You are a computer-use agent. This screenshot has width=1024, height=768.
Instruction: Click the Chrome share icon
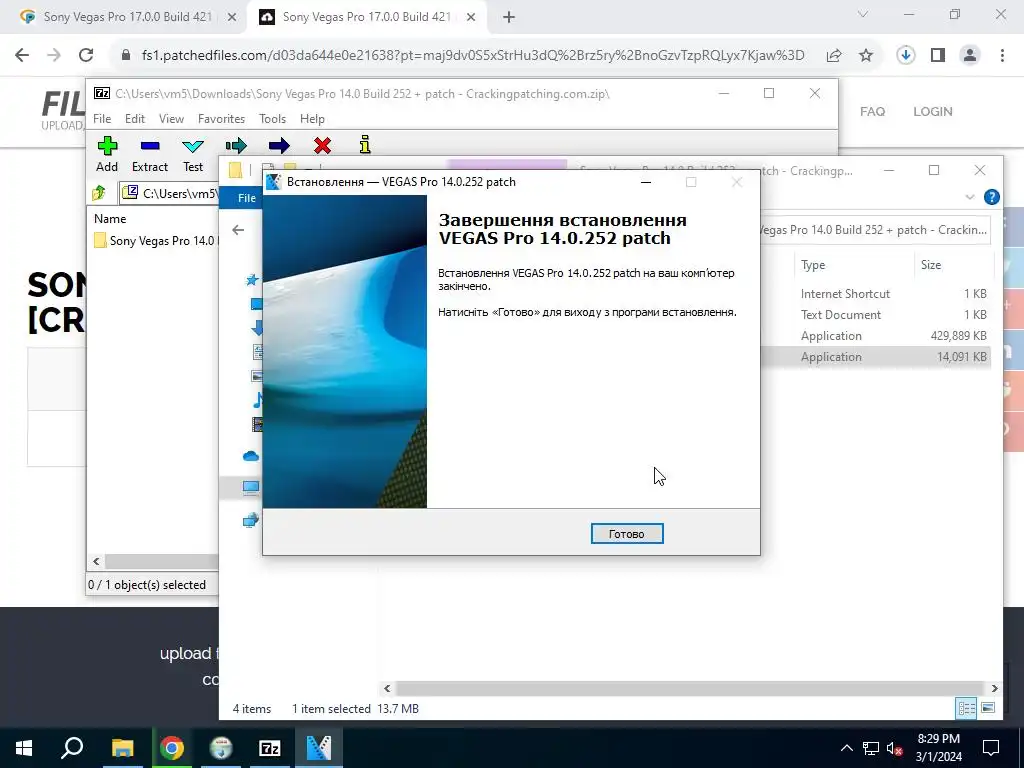click(834, 56)
